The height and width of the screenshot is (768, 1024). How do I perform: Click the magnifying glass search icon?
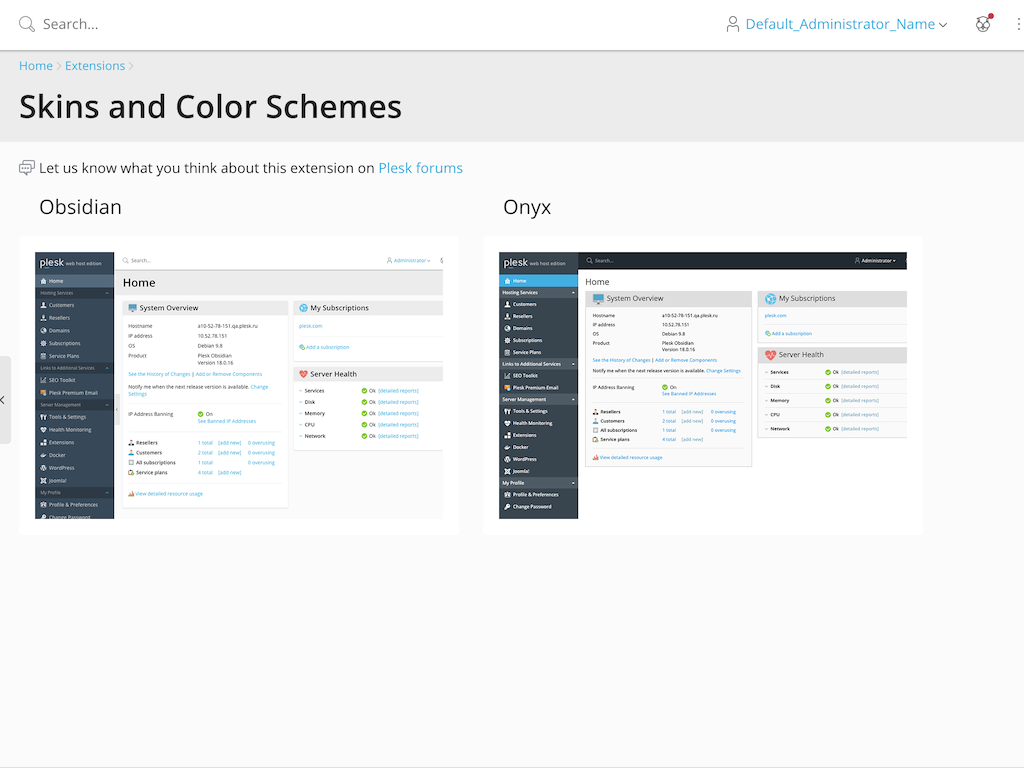(27, 24)
